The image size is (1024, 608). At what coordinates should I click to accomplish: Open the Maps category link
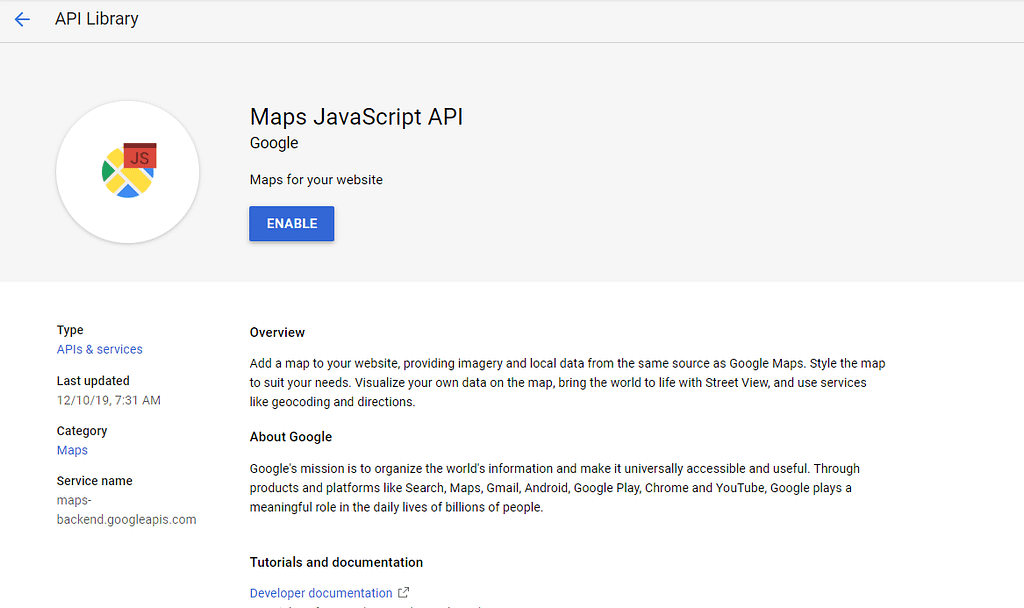[x=72, y=450]
